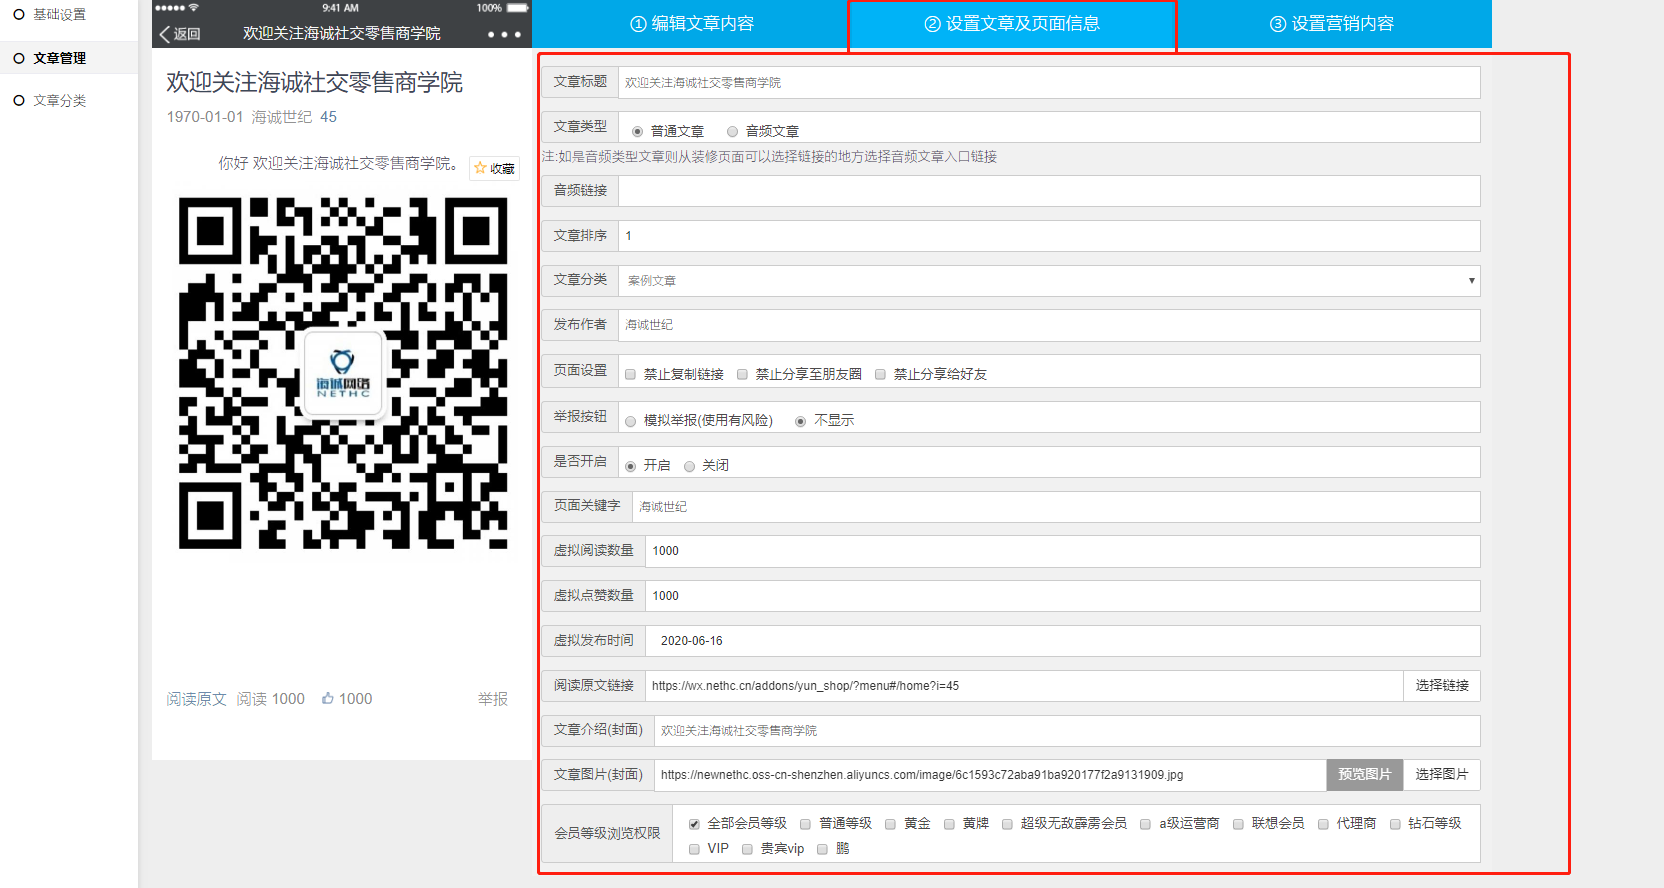
Task: Switch to 设置文章及页面信息 step tab
Action: click(x=1012, y=24)
